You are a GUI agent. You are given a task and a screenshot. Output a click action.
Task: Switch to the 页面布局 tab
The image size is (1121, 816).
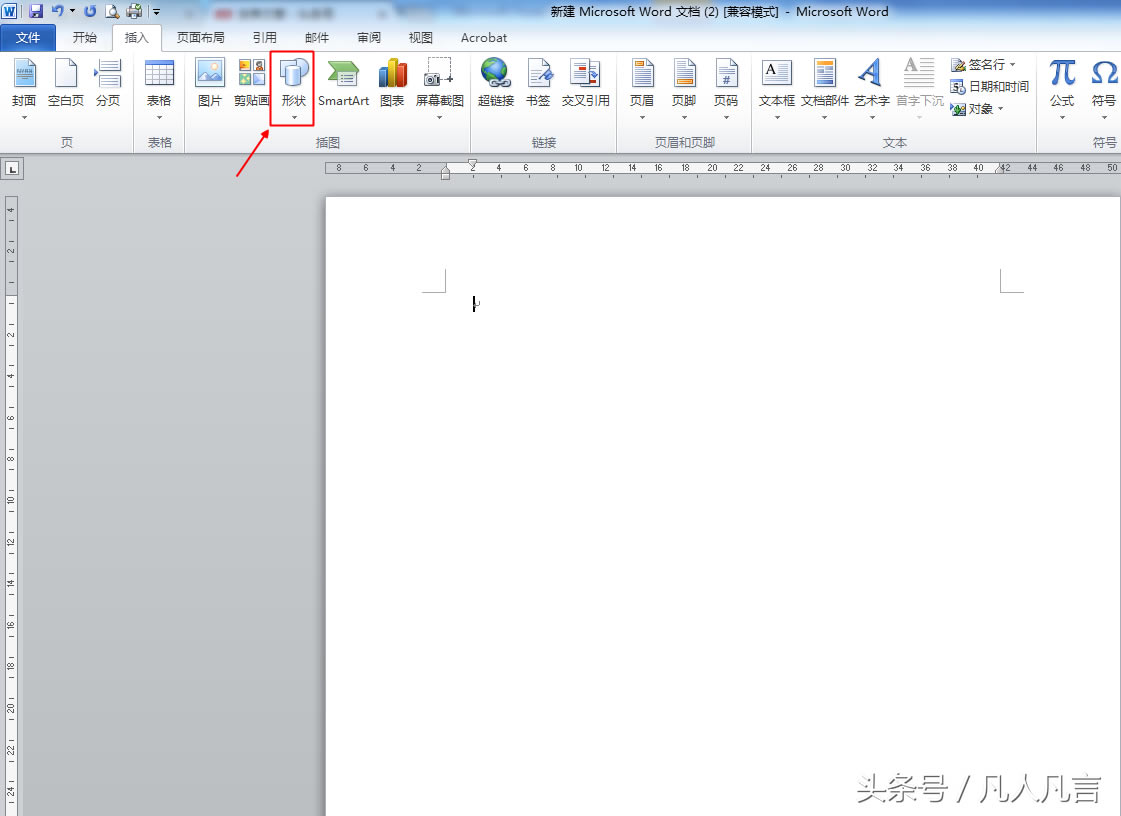200,38
